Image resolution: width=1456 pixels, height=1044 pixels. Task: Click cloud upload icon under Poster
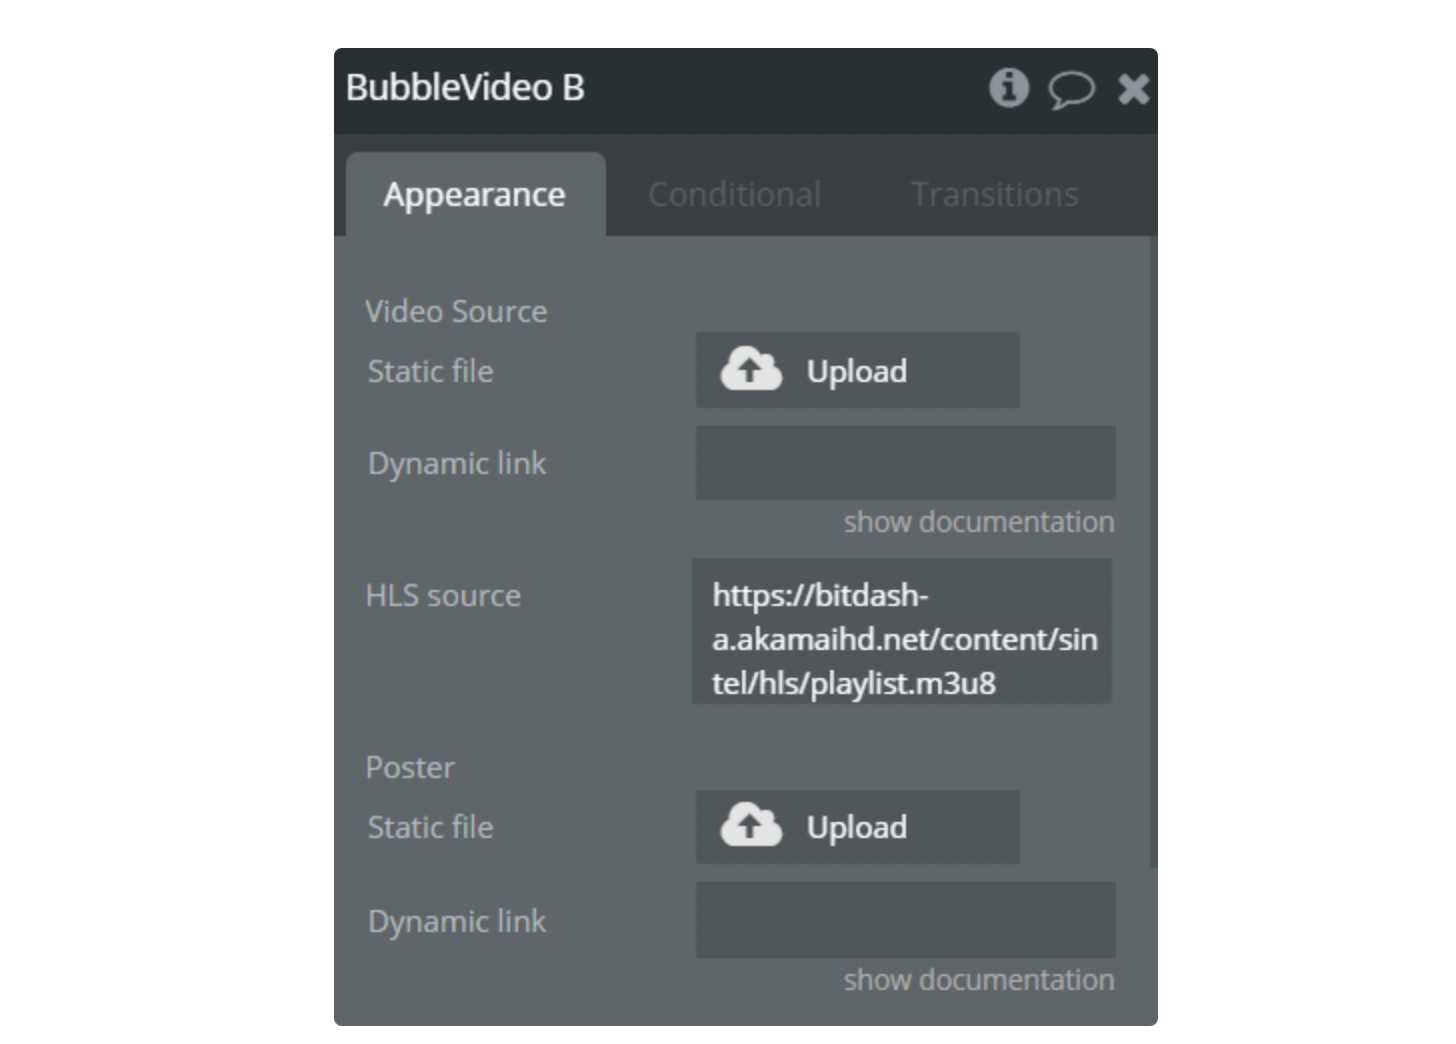[x=751, y=826]
